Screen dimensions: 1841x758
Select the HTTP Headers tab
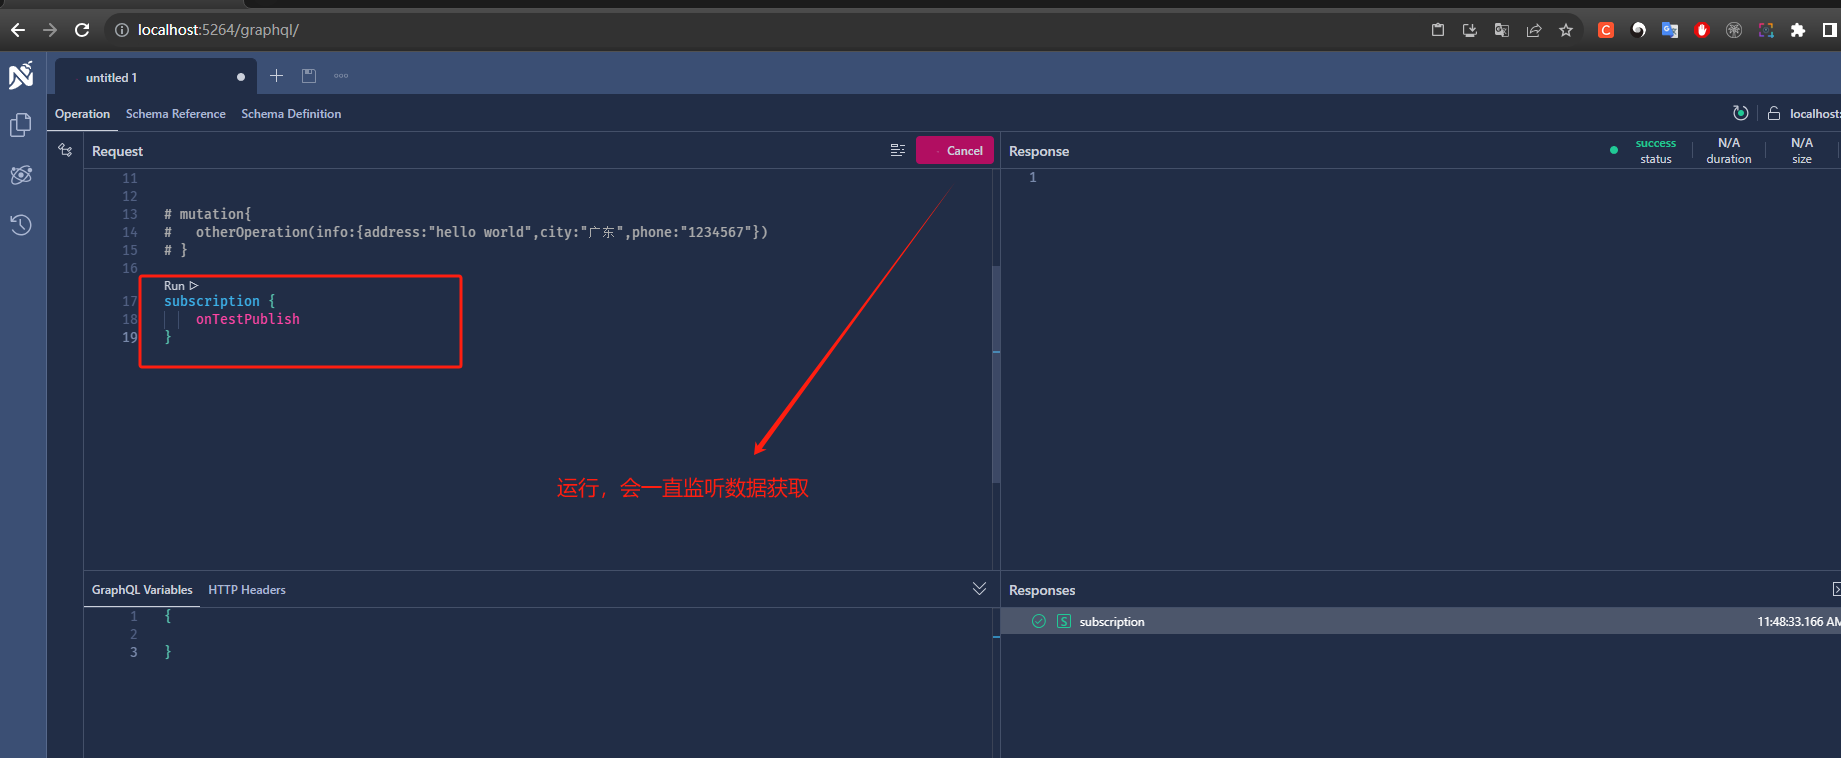click(247, 590)
